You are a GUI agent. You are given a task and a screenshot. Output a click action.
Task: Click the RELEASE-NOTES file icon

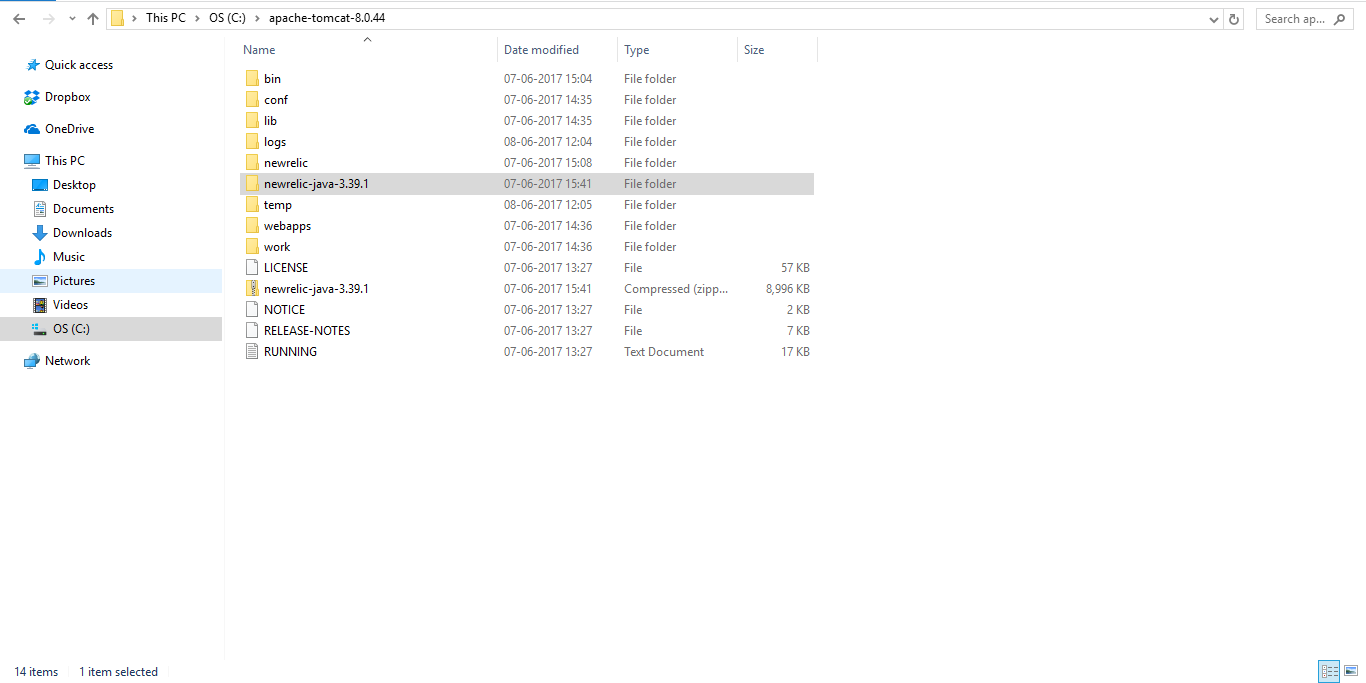pyautogui.click(x=252, y=331)
